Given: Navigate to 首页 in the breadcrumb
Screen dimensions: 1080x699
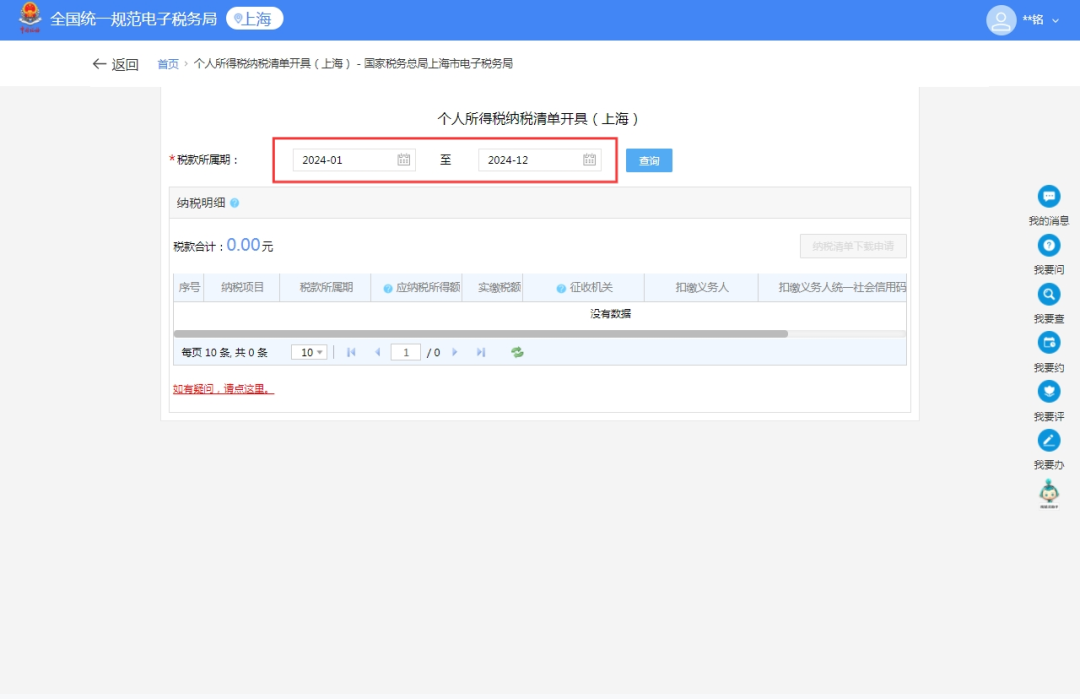Looking at the screenshot, I should (166, 63).
